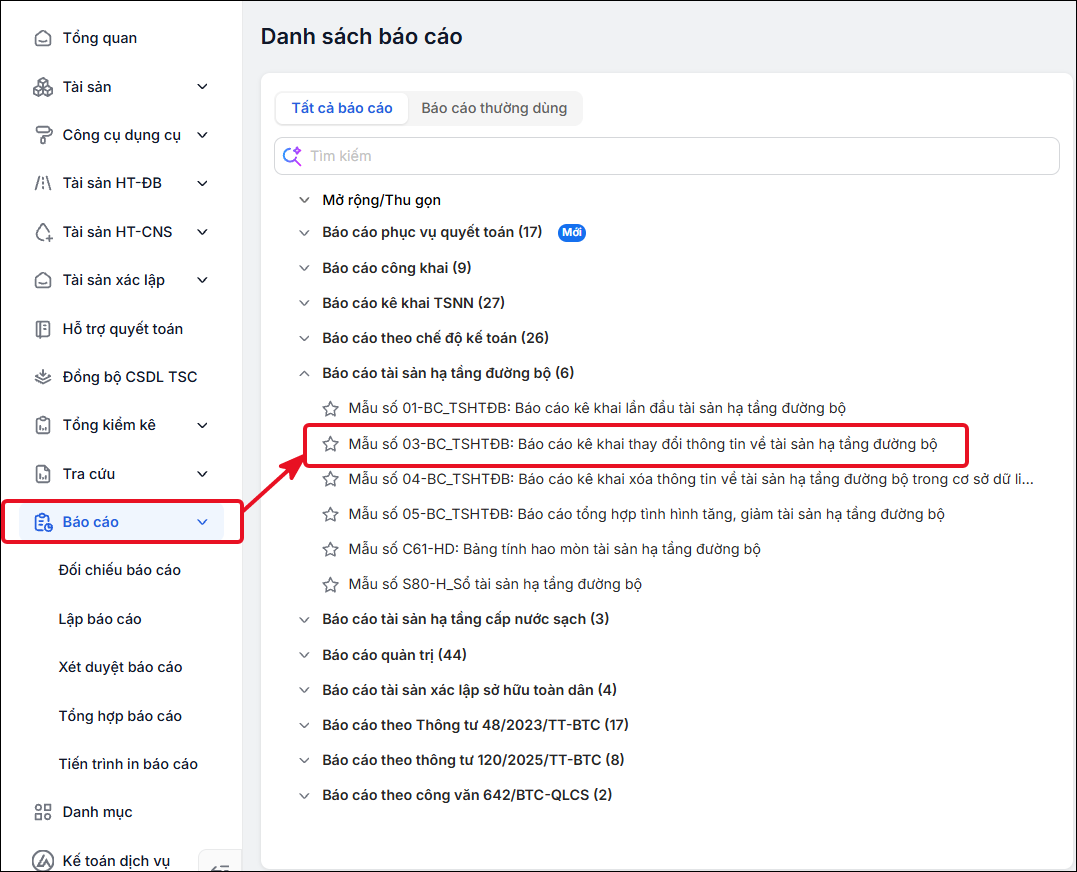Screen dimensions: 1077x872
Task: Expand Báo cáo theo công văn 642/BTC-QLCS
Action: [x=304, y=795]
